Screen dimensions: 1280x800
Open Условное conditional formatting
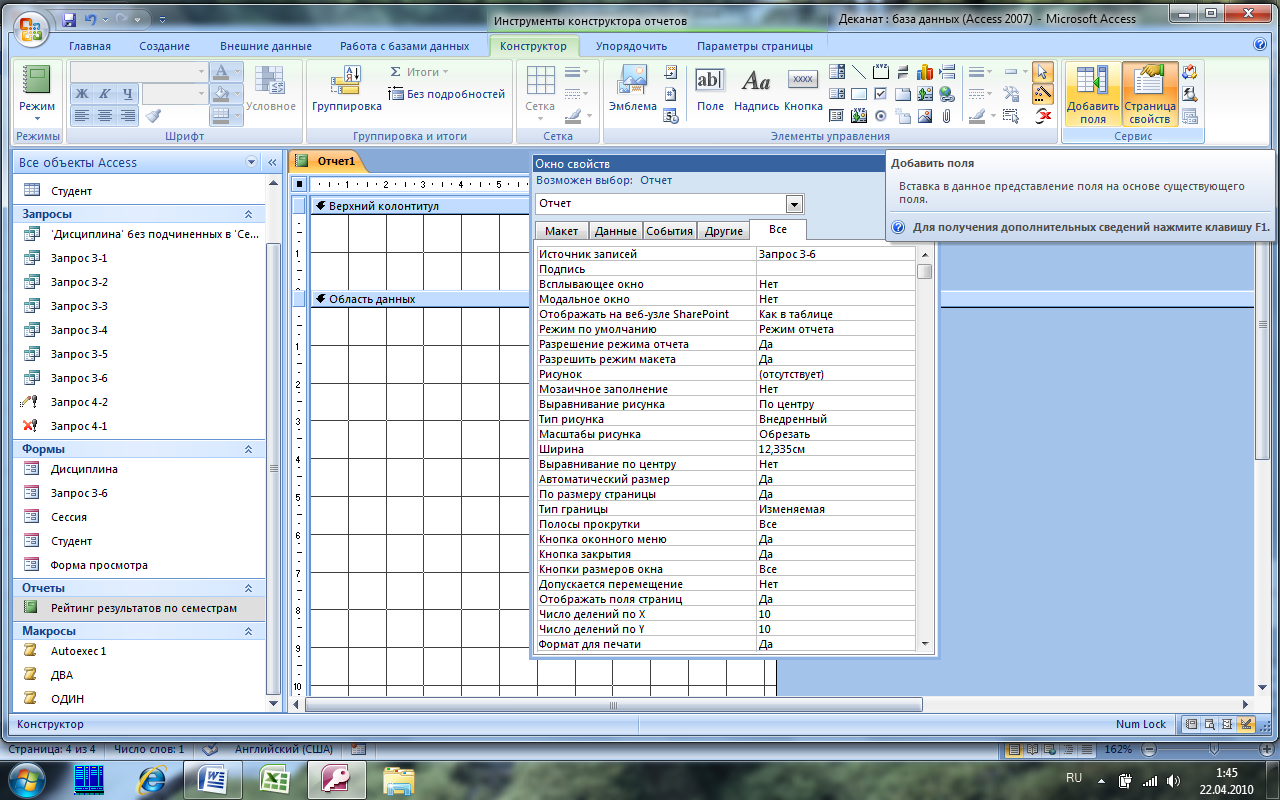271,90
